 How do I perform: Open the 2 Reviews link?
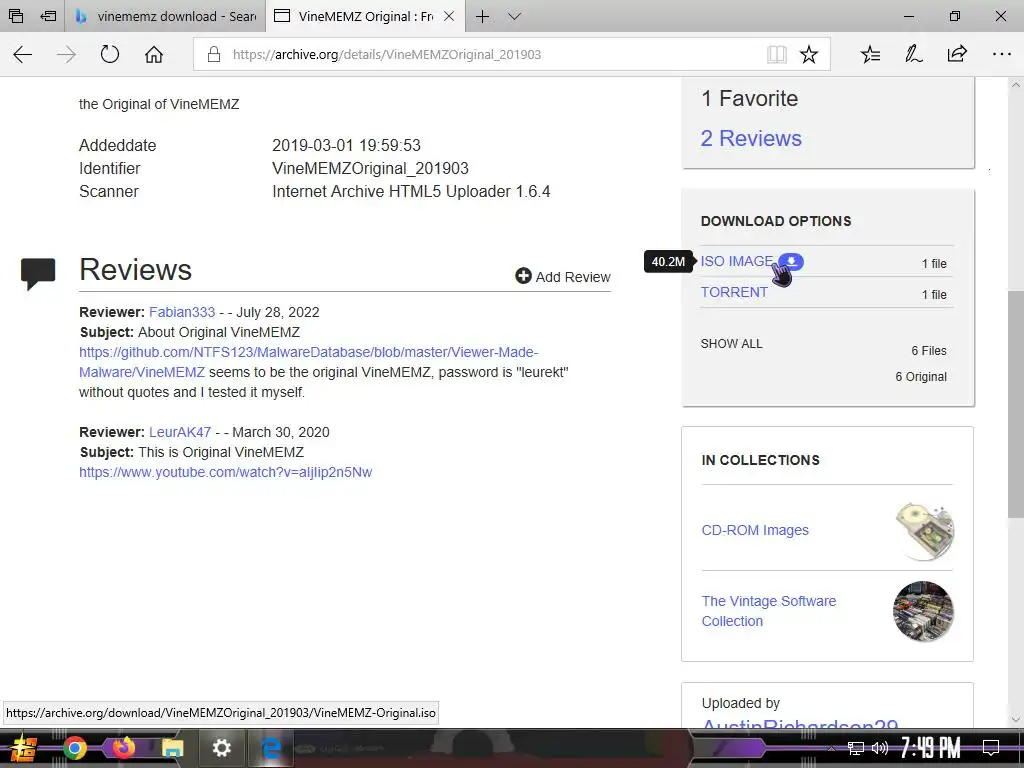coord(751,138)
